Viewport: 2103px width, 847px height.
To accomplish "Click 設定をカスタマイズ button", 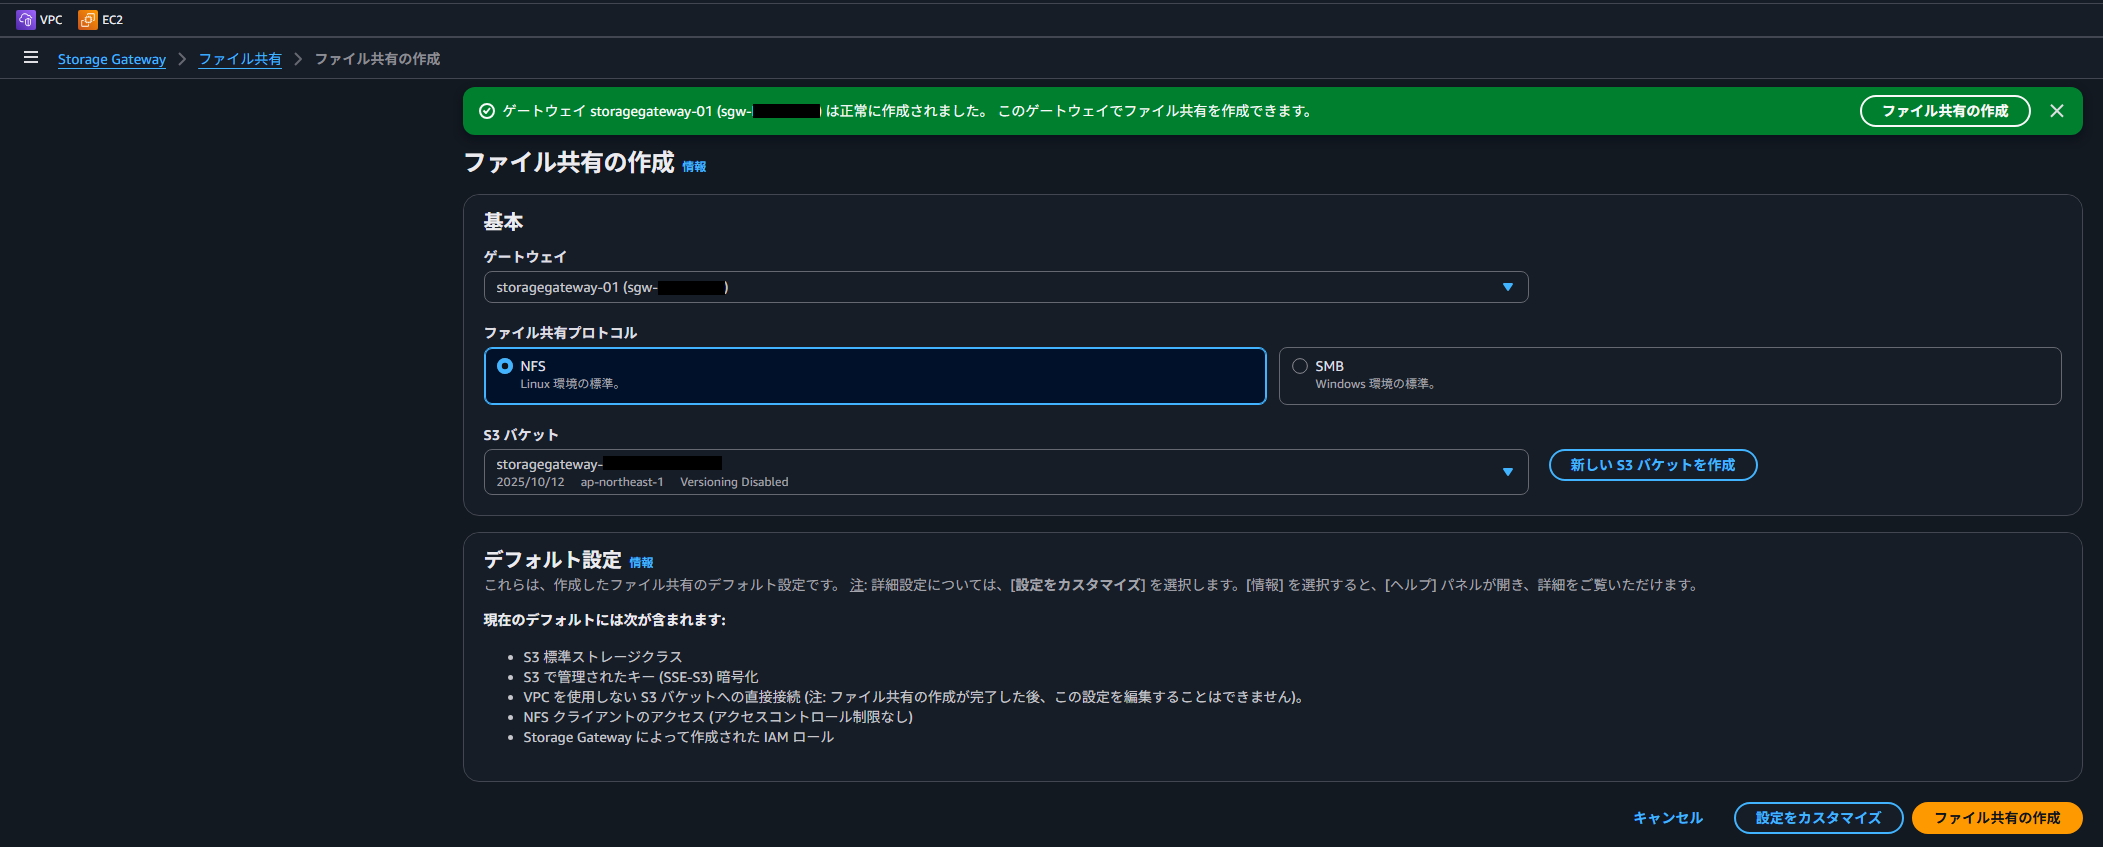I will coord(1818,818).
